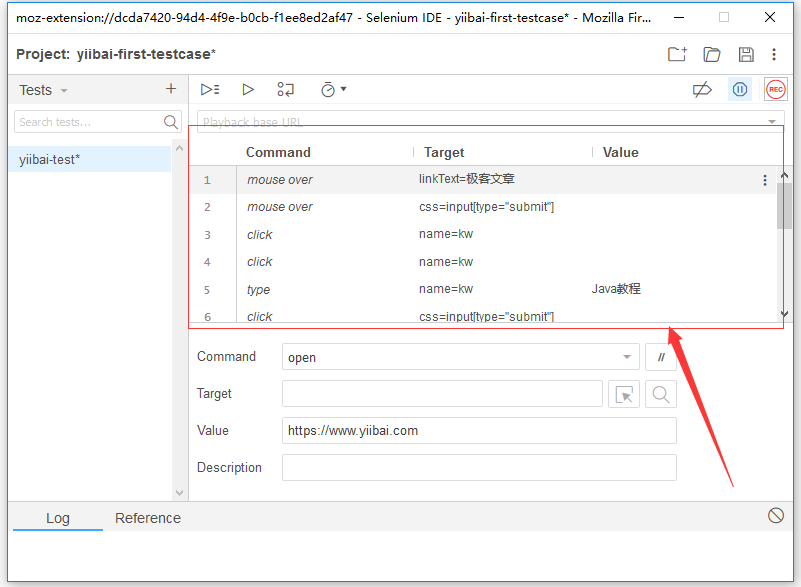Run the current test
Viewport: 801px width, 587px height.
[248, 90]
